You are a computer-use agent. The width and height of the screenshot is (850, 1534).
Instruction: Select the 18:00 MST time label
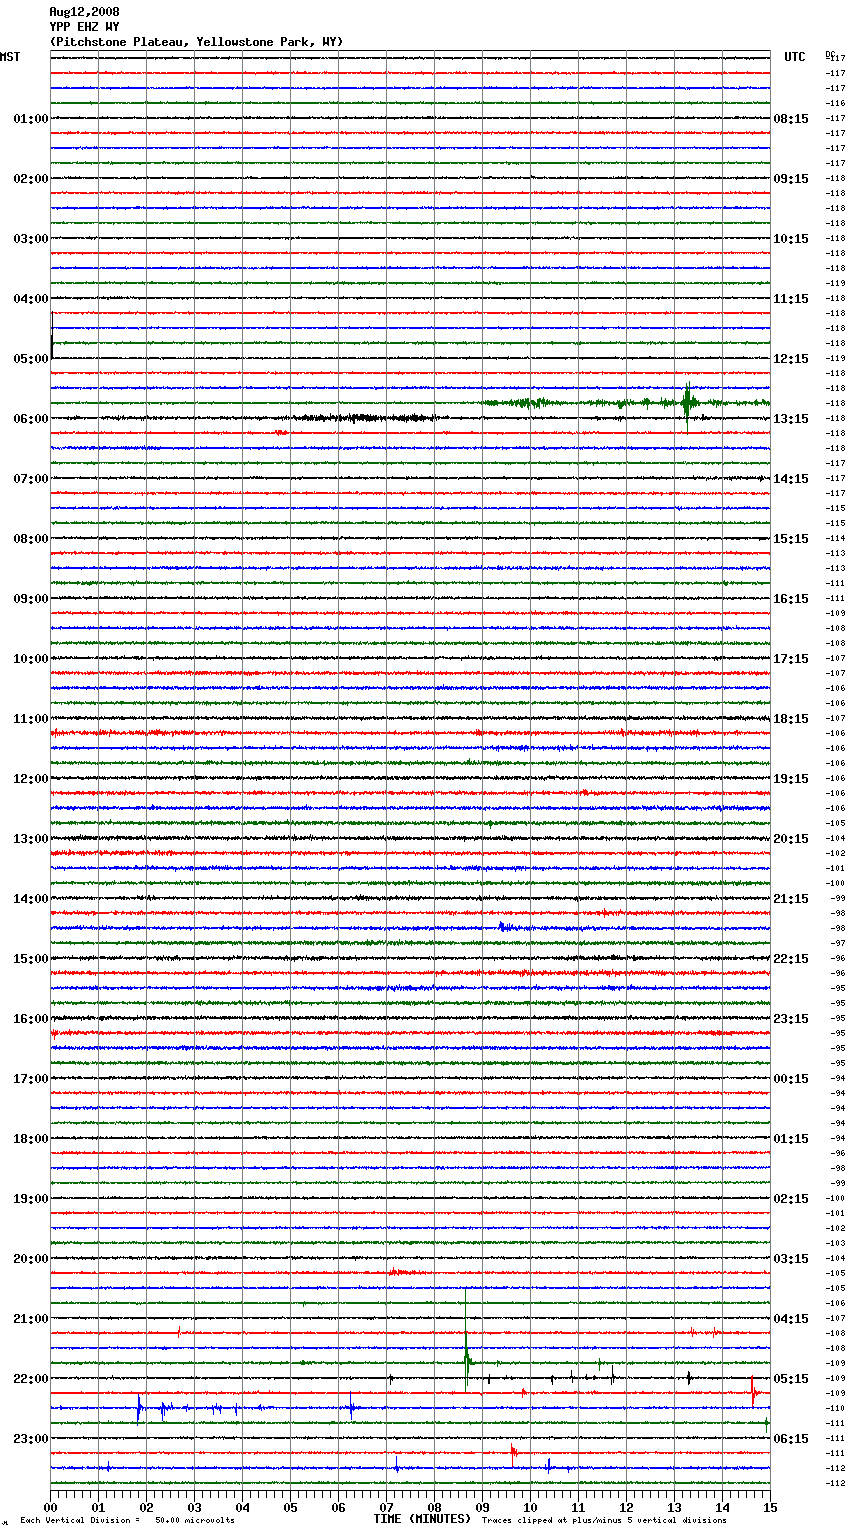31,1139
